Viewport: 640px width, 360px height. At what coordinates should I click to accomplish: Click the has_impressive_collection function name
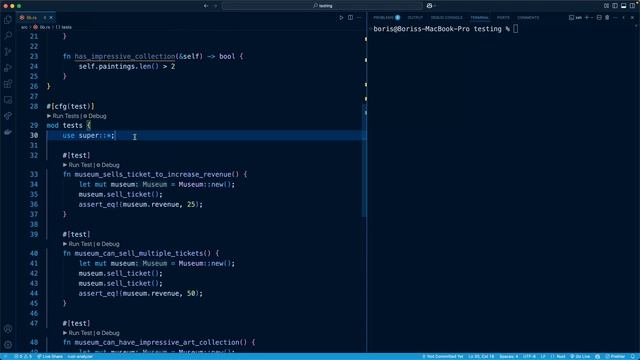124,56
